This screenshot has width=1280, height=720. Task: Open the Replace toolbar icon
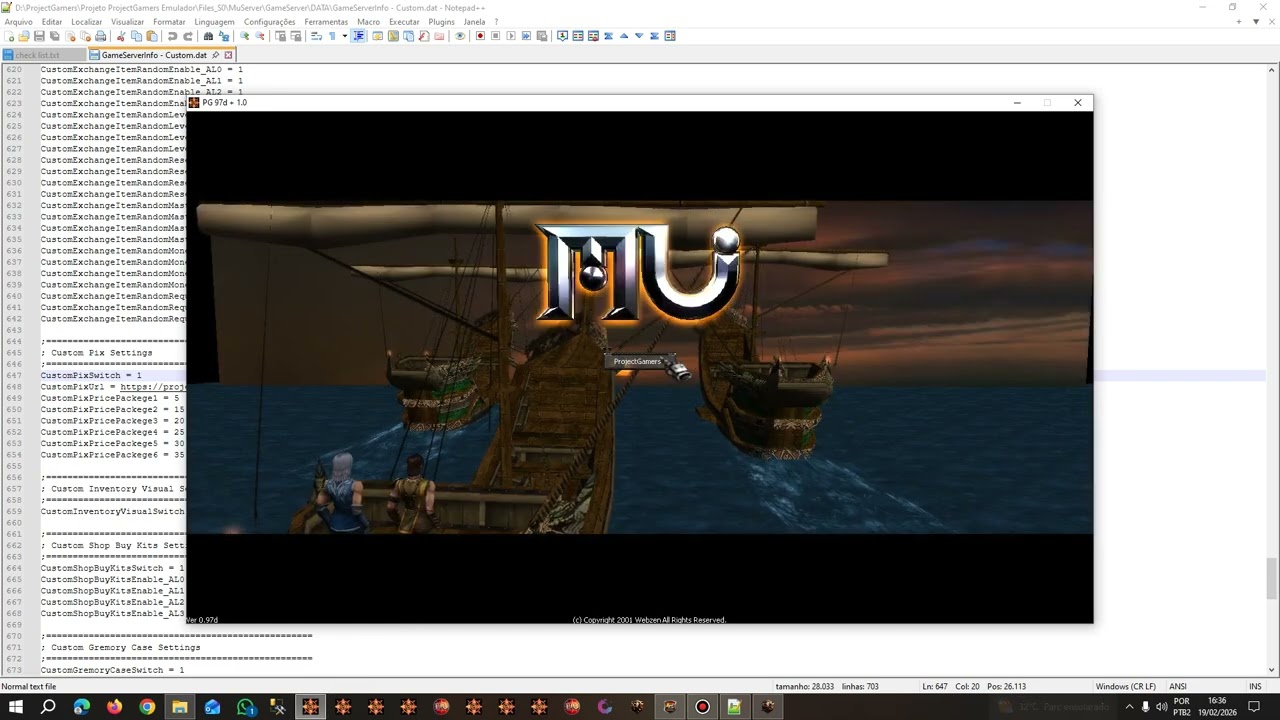tap(224, 36)
